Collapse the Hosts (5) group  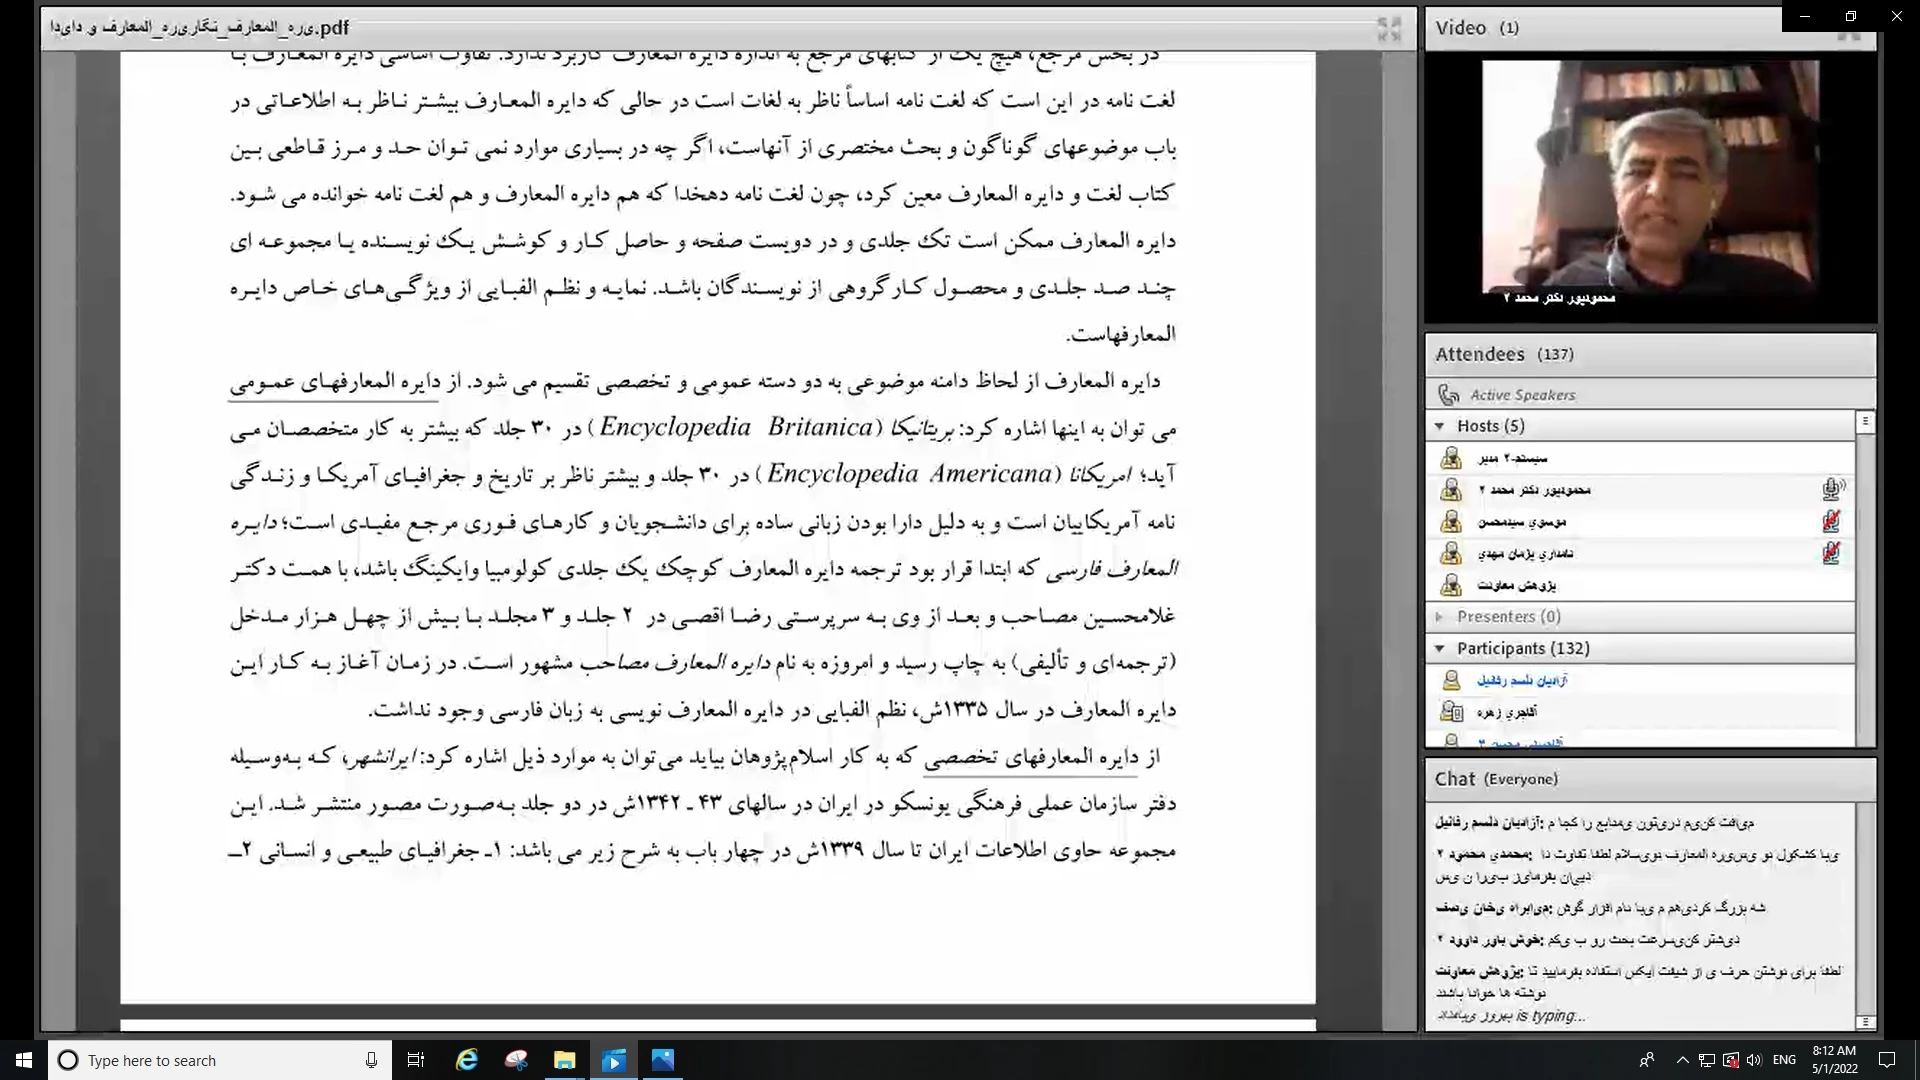pos(1440,426)
